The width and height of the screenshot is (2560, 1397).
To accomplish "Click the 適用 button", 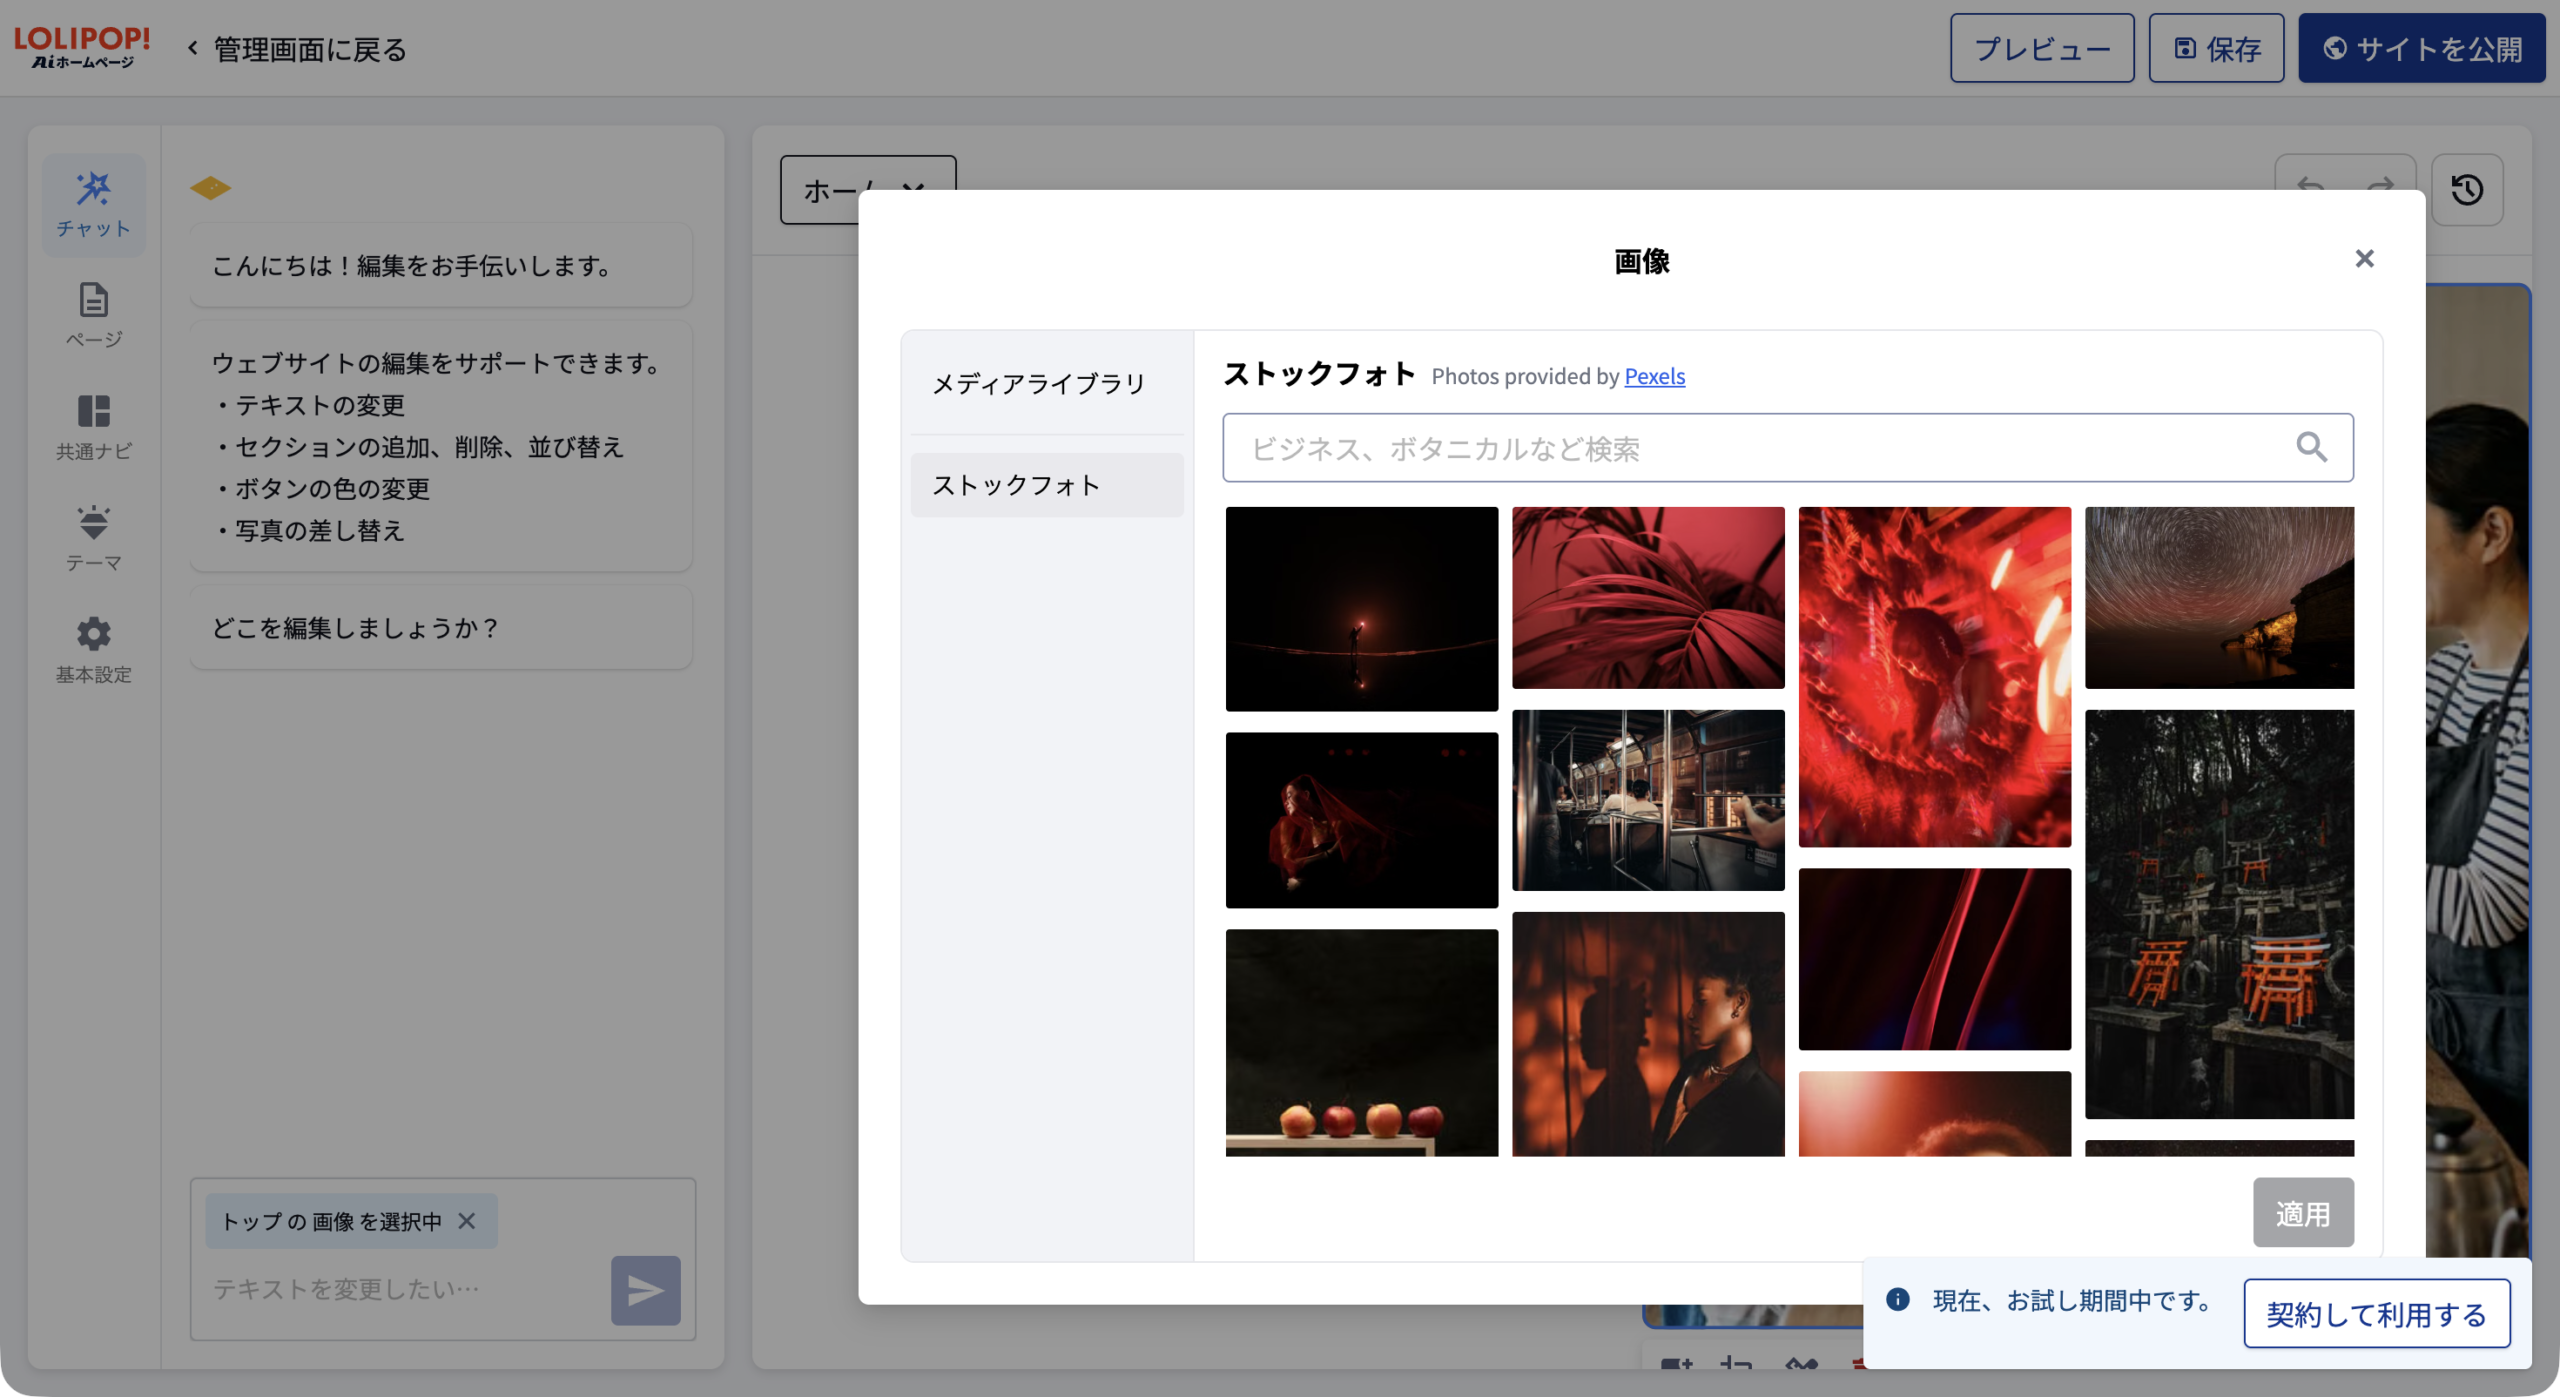I will click(2303, 1213).
